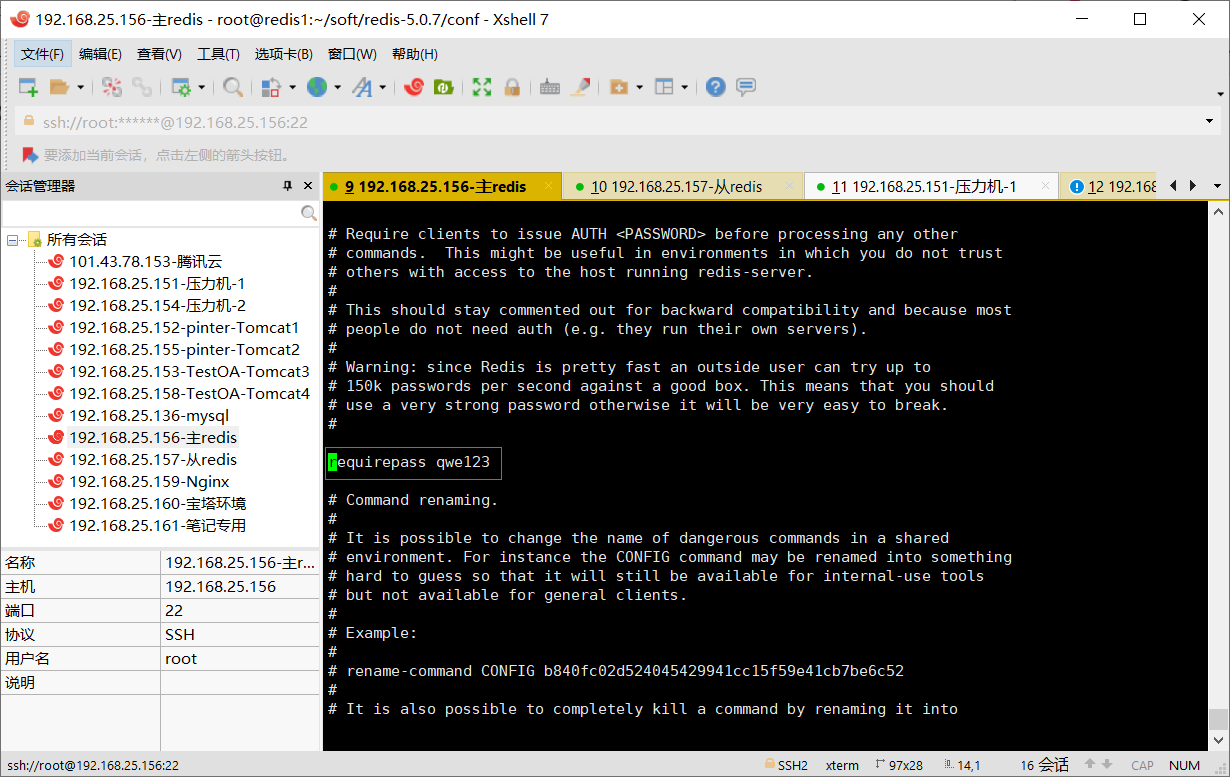Screen dimensions: 1230x777
Task: Click the Disconnect session toolbar icon
Action: tap(112, 87)
